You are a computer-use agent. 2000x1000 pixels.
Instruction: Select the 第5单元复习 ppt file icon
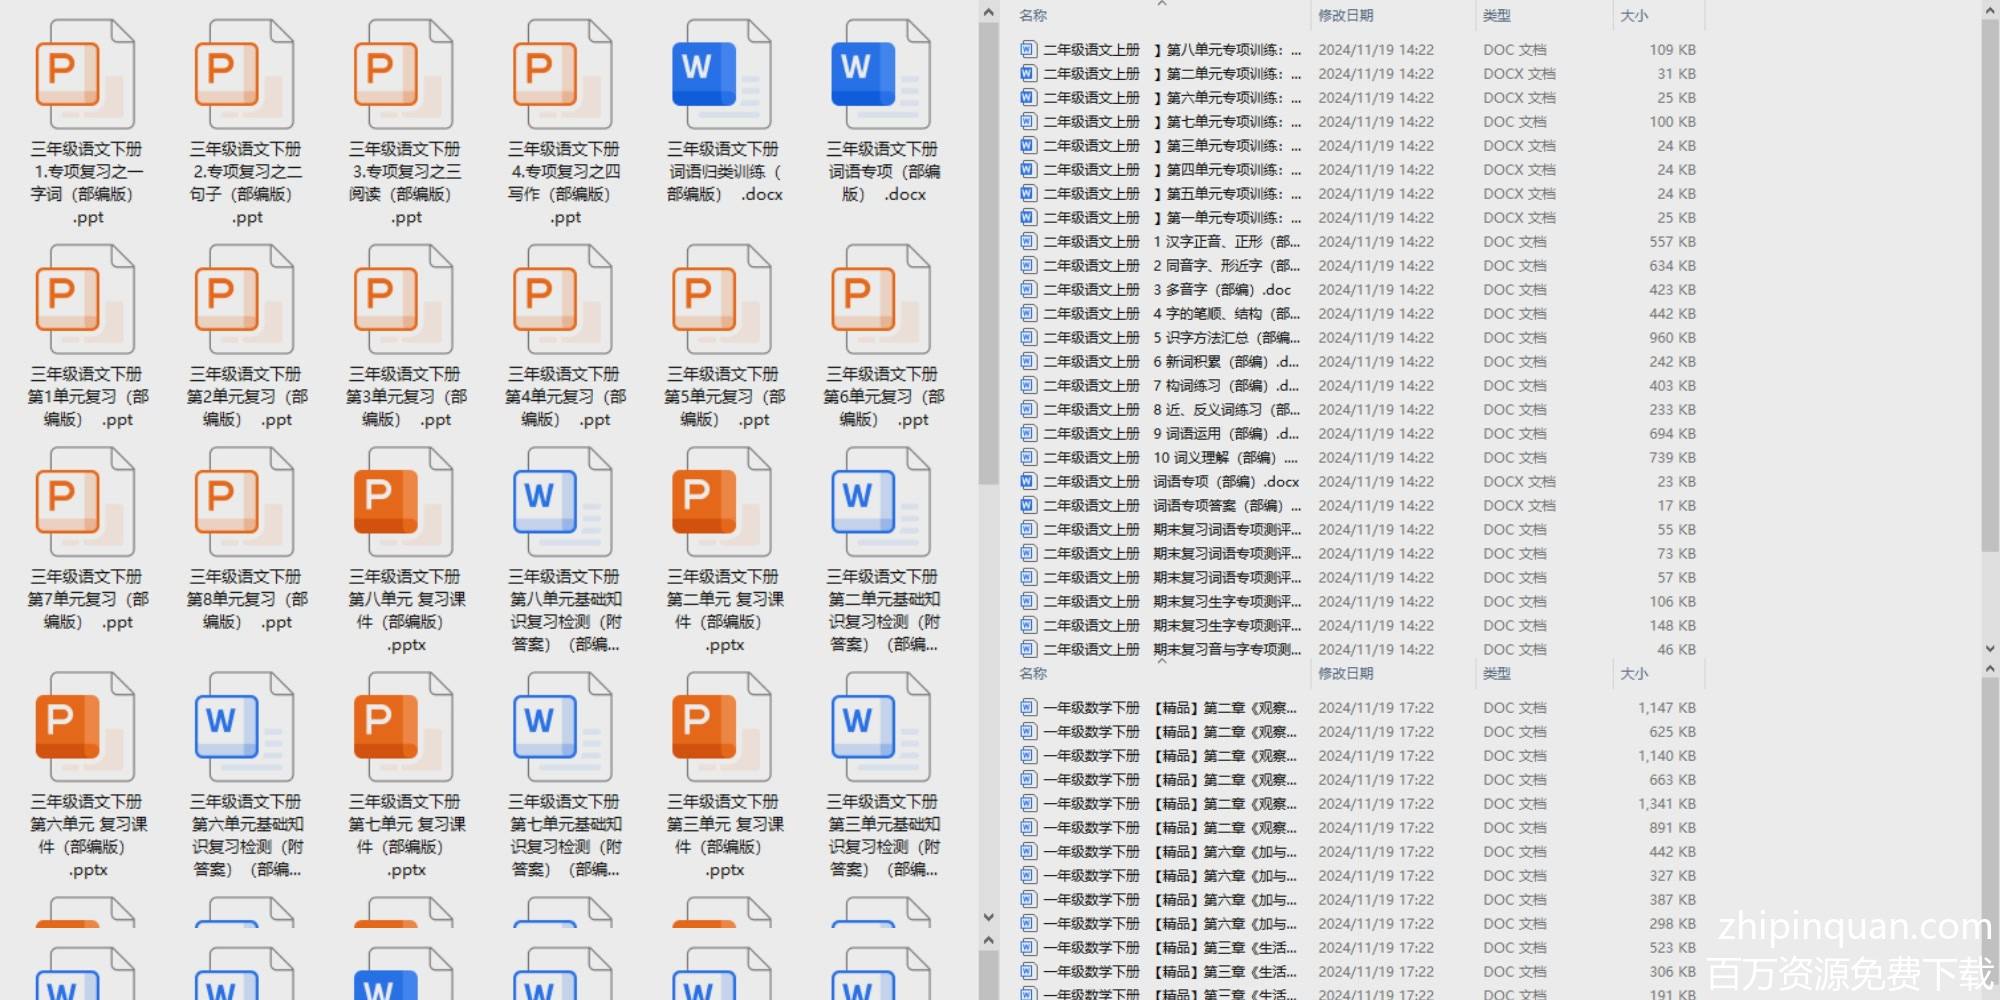(x=722, y=300)
